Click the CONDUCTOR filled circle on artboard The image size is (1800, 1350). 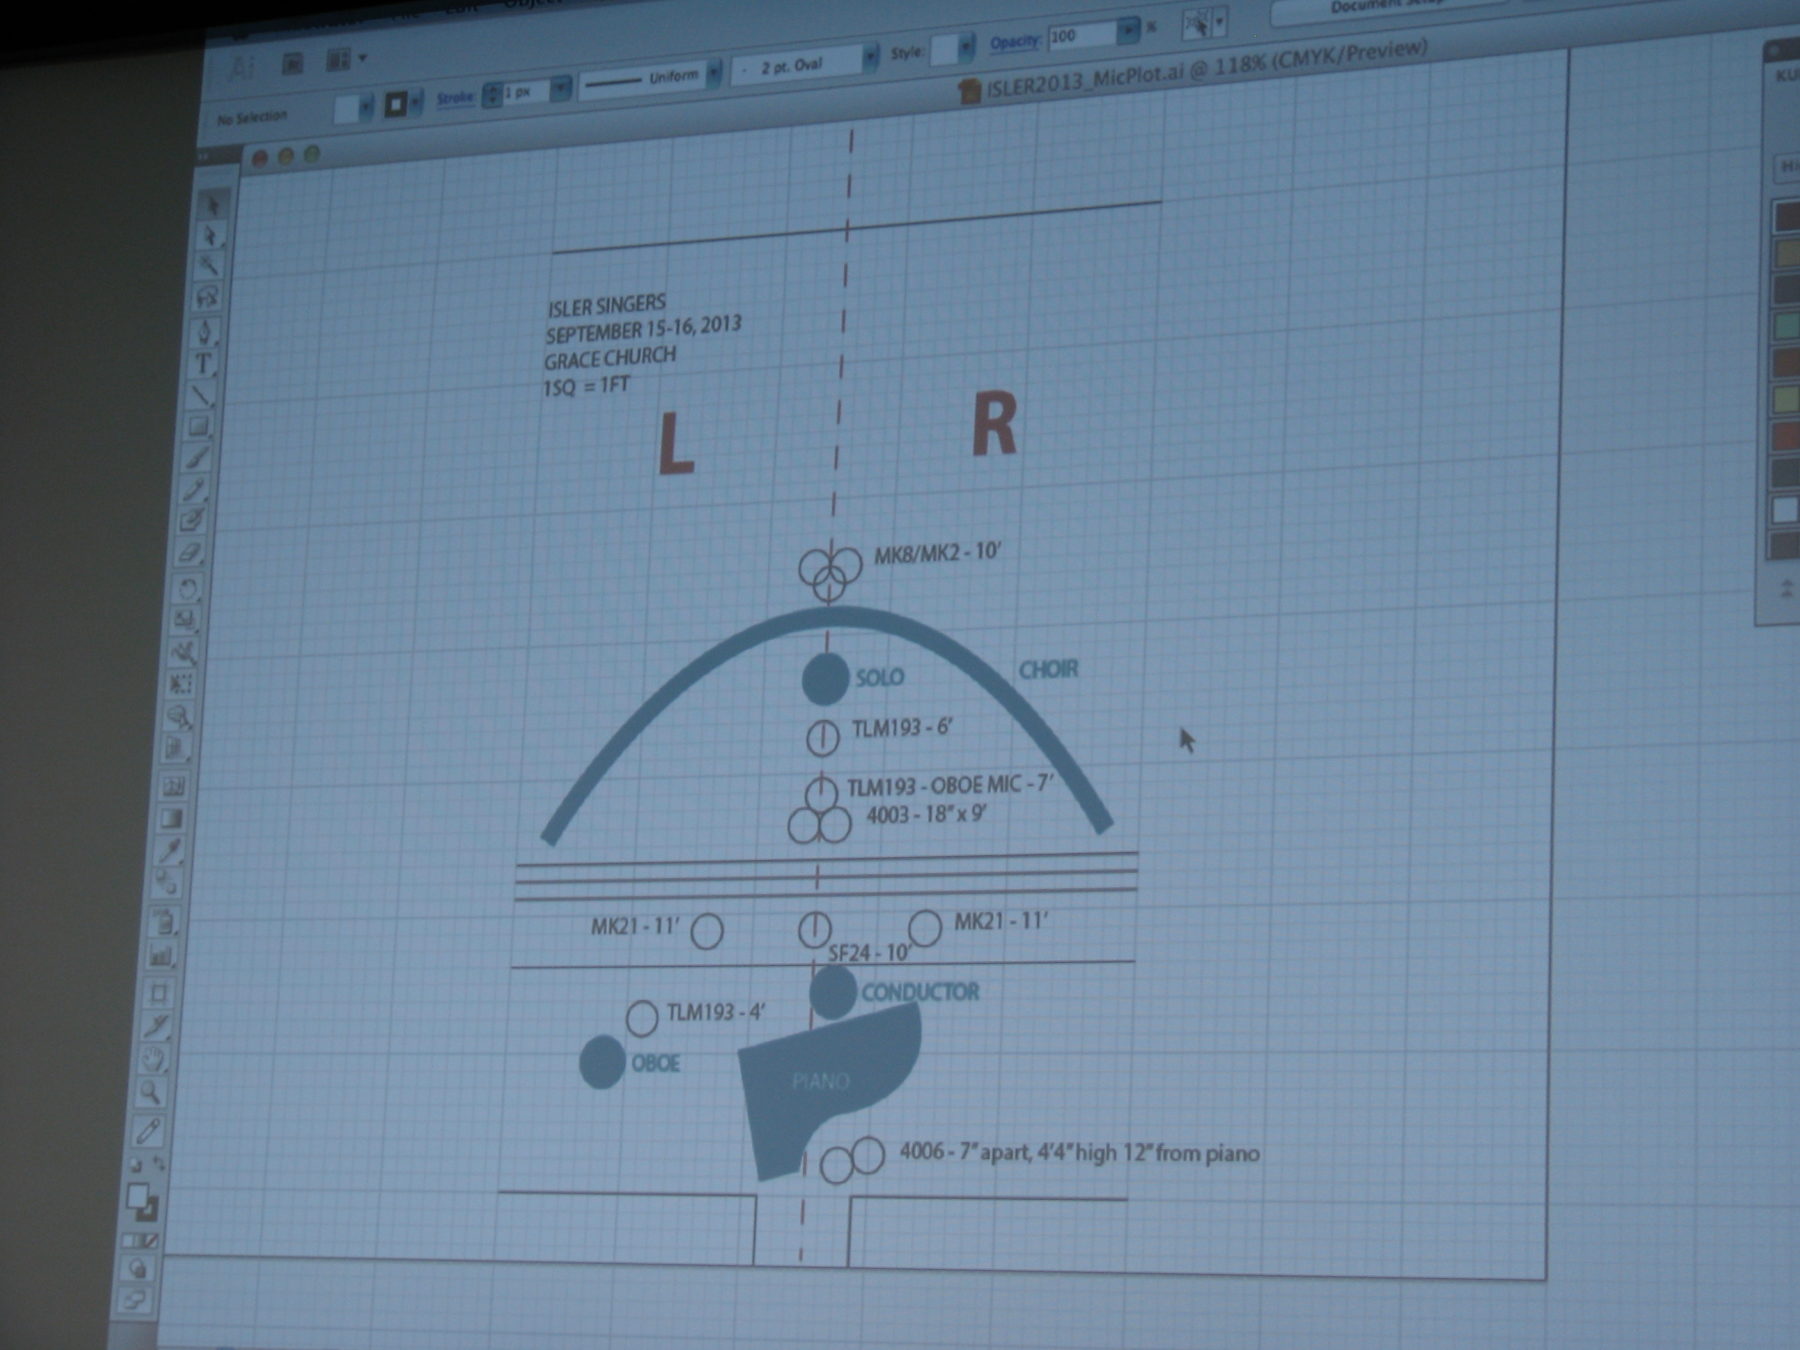832,993
